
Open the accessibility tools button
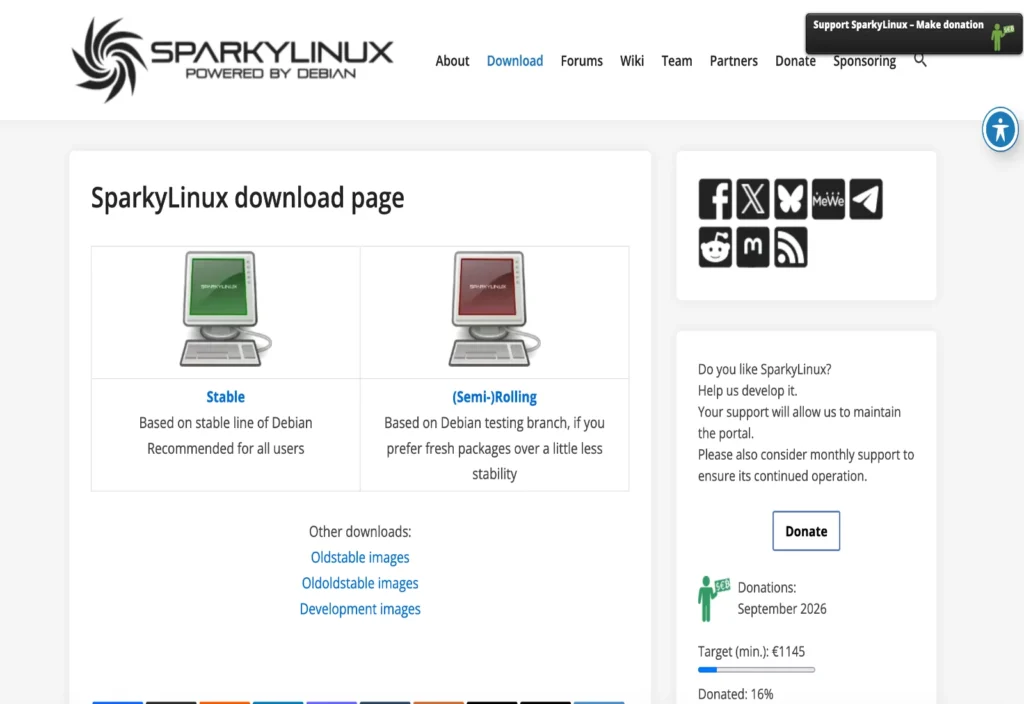(1000, 129)
